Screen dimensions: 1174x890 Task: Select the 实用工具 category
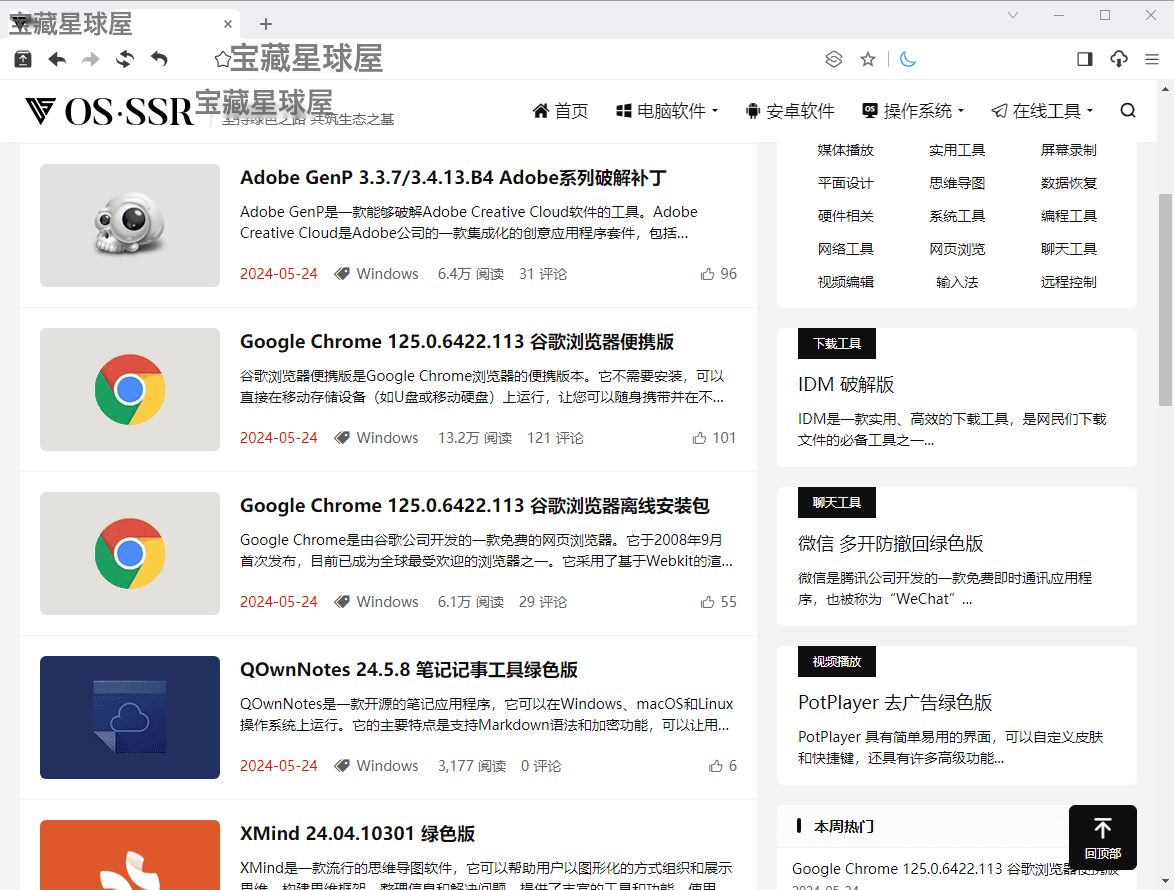(x=957, y=150)
